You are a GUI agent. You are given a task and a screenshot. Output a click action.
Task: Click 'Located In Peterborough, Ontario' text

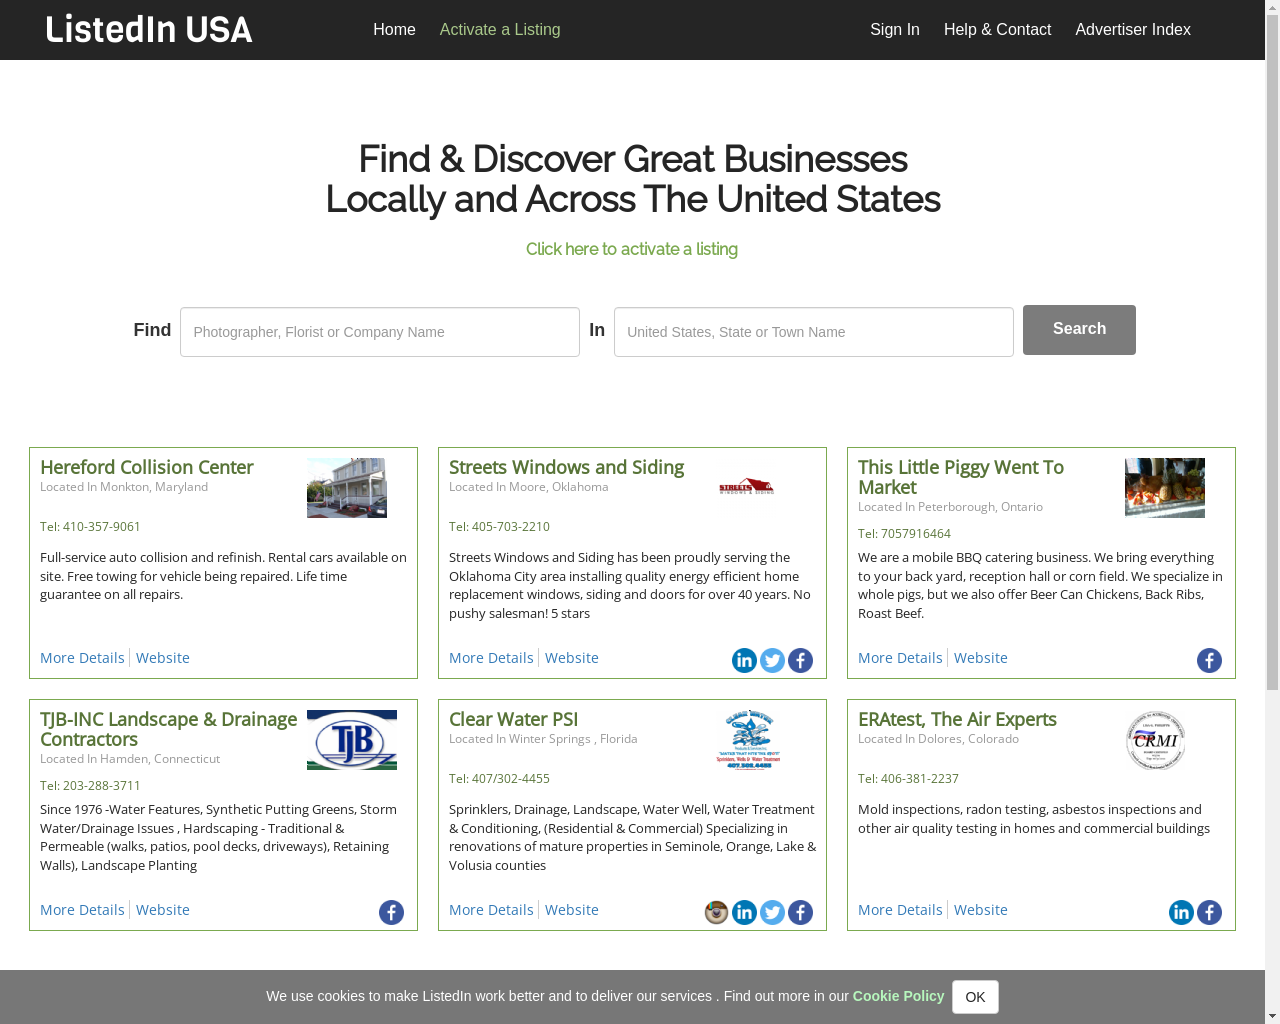pos(950,507)
